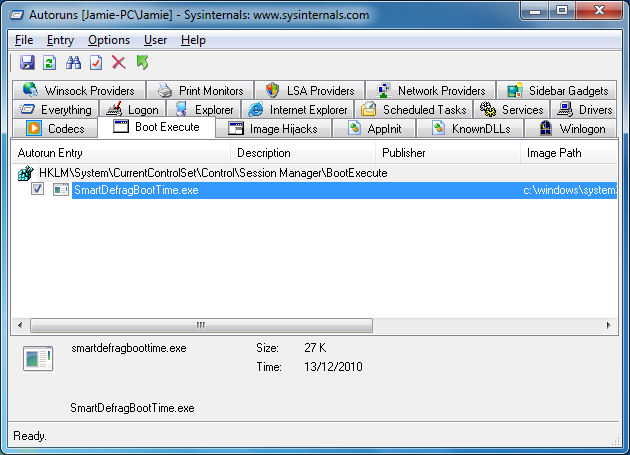Close the Autoruns window
This screenshot has width=630, height=455.
click(x=599, y=10)
